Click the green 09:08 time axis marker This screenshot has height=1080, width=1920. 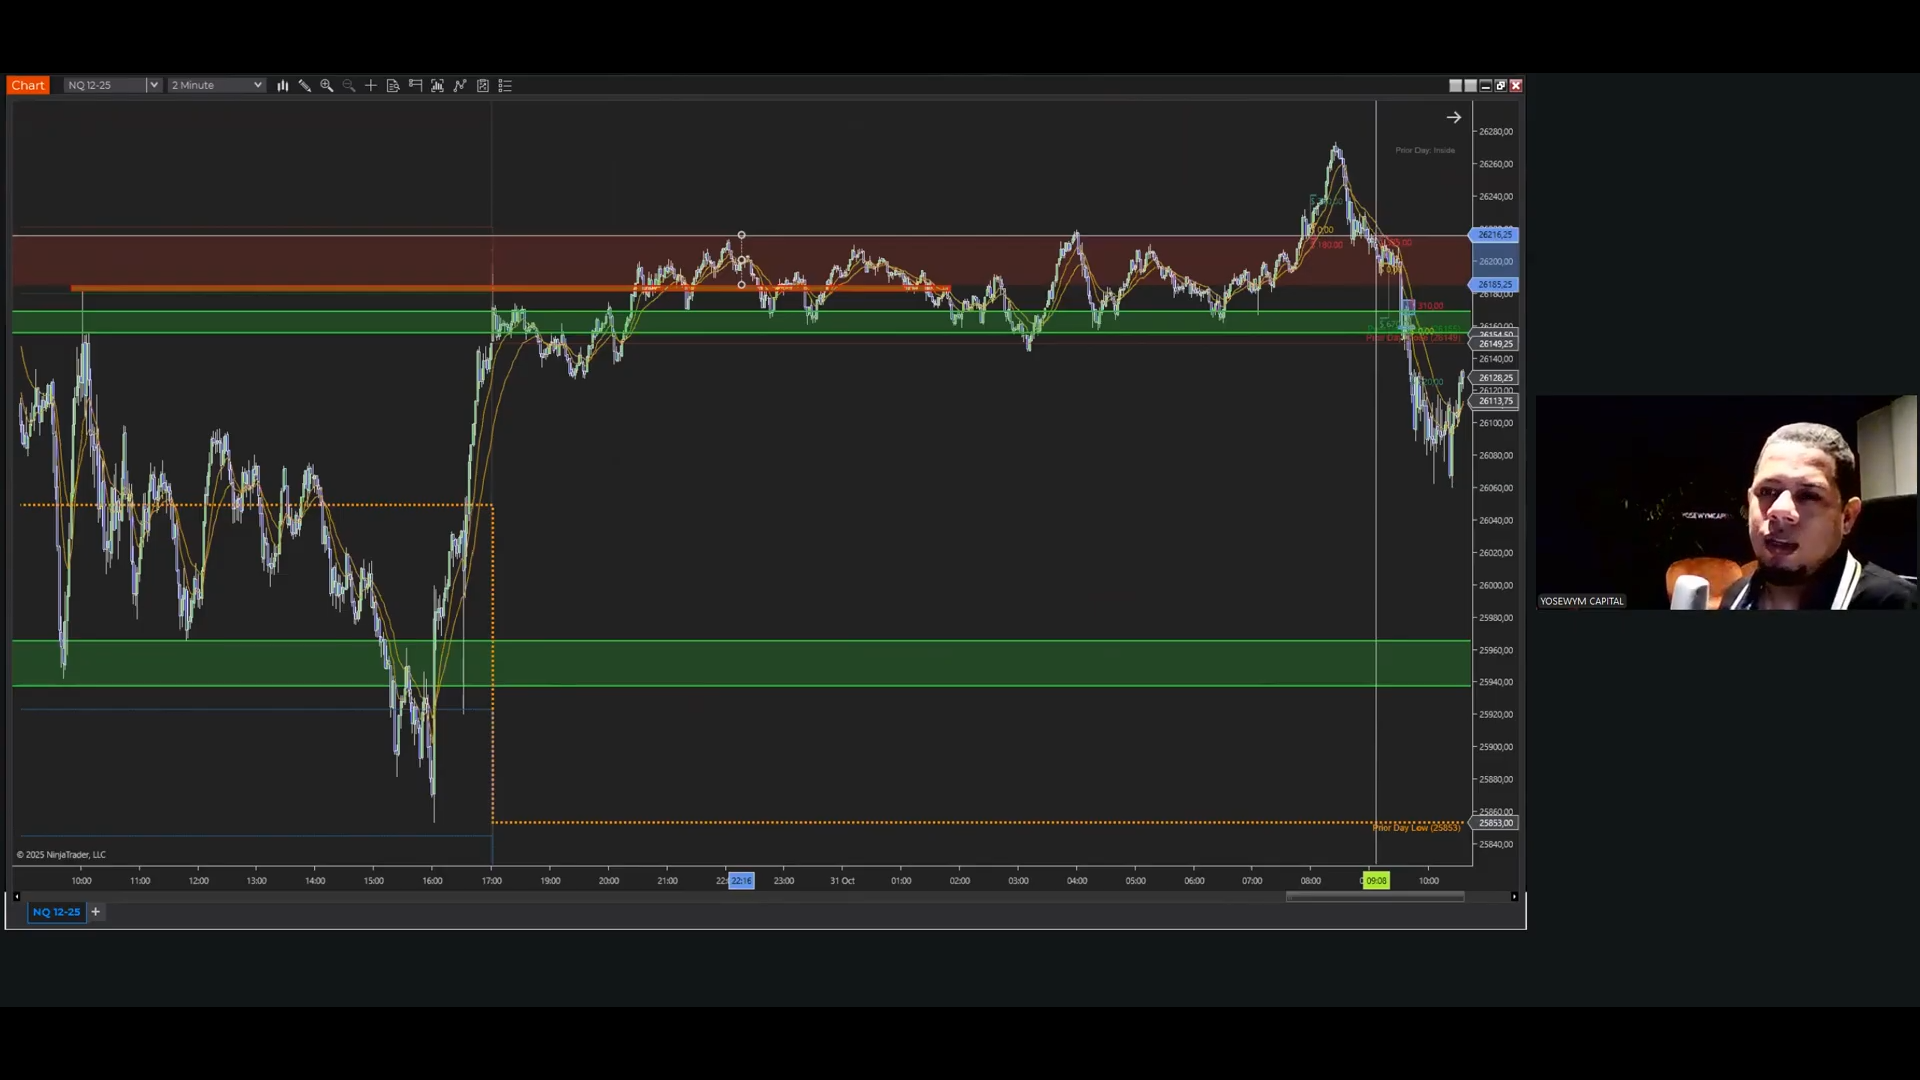pyautogui.click(x=1376, y=881)
